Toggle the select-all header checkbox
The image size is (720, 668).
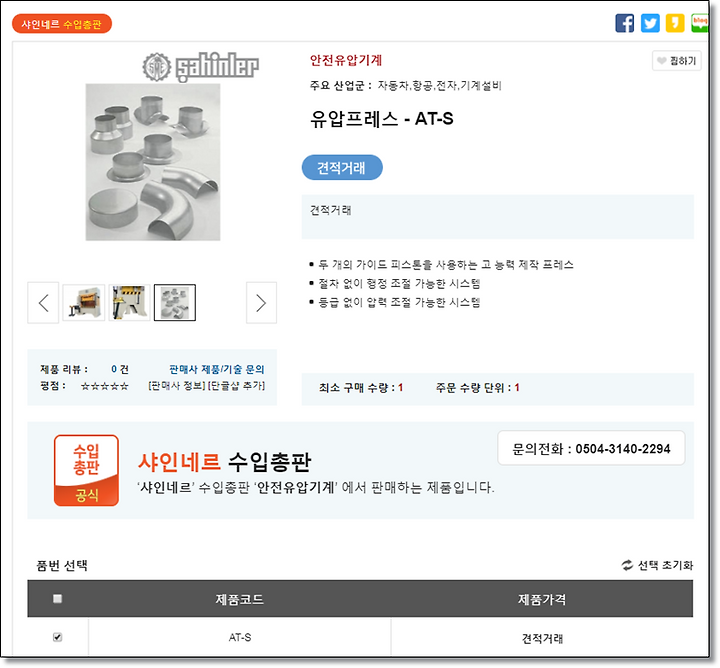coord(57,599)
